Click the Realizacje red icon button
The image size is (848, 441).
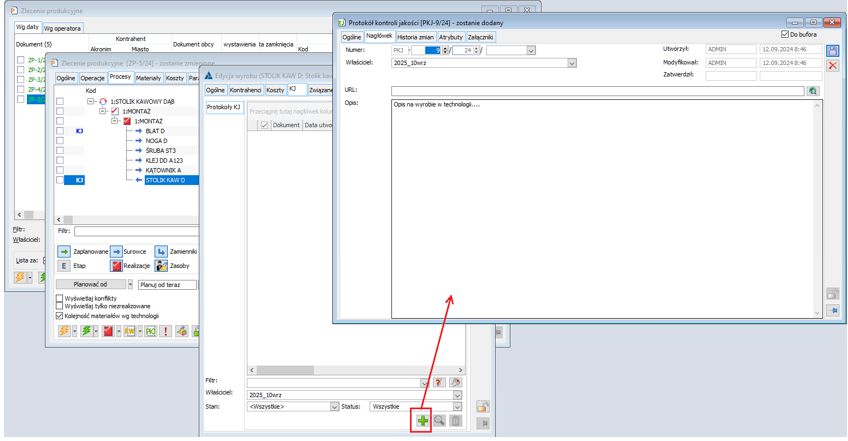tap(116, 266)
